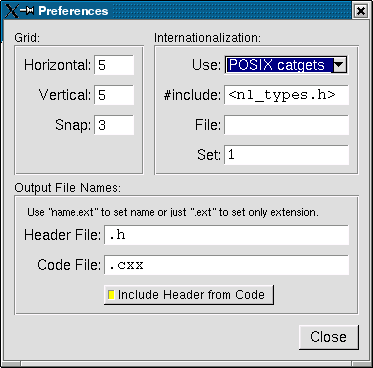The width and height of the screenshot is (373, 368).
Task: Click the Set input field
Action: point(286,155)
